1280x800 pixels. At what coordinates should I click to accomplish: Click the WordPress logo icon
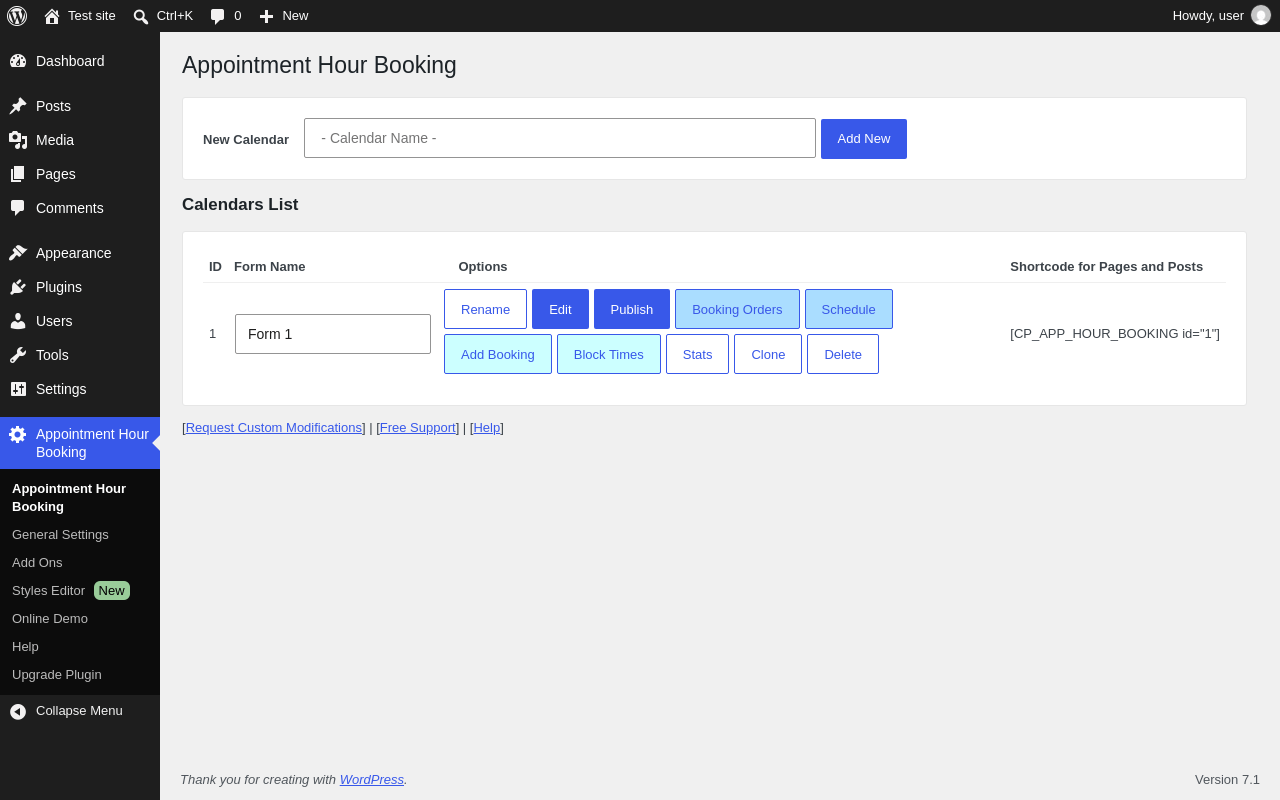click(17, 16)
